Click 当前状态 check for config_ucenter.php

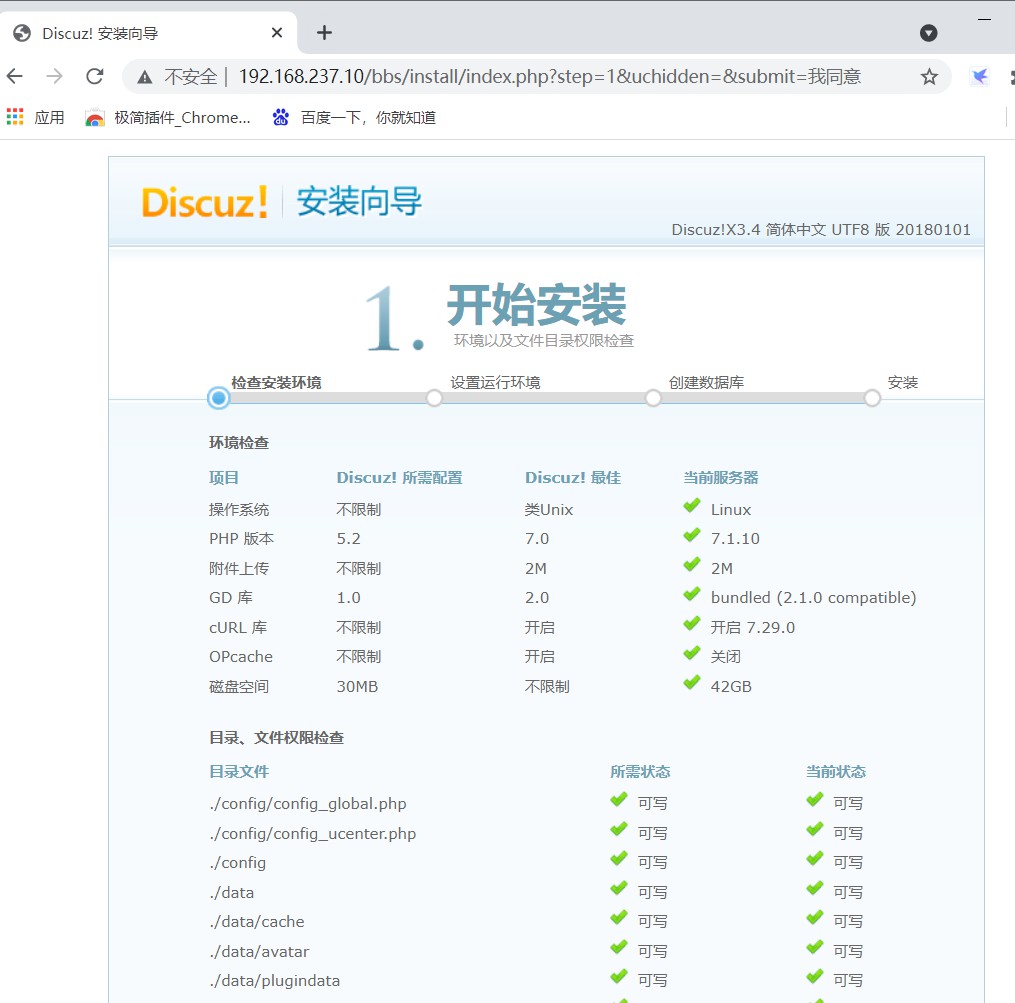(815, 829)
